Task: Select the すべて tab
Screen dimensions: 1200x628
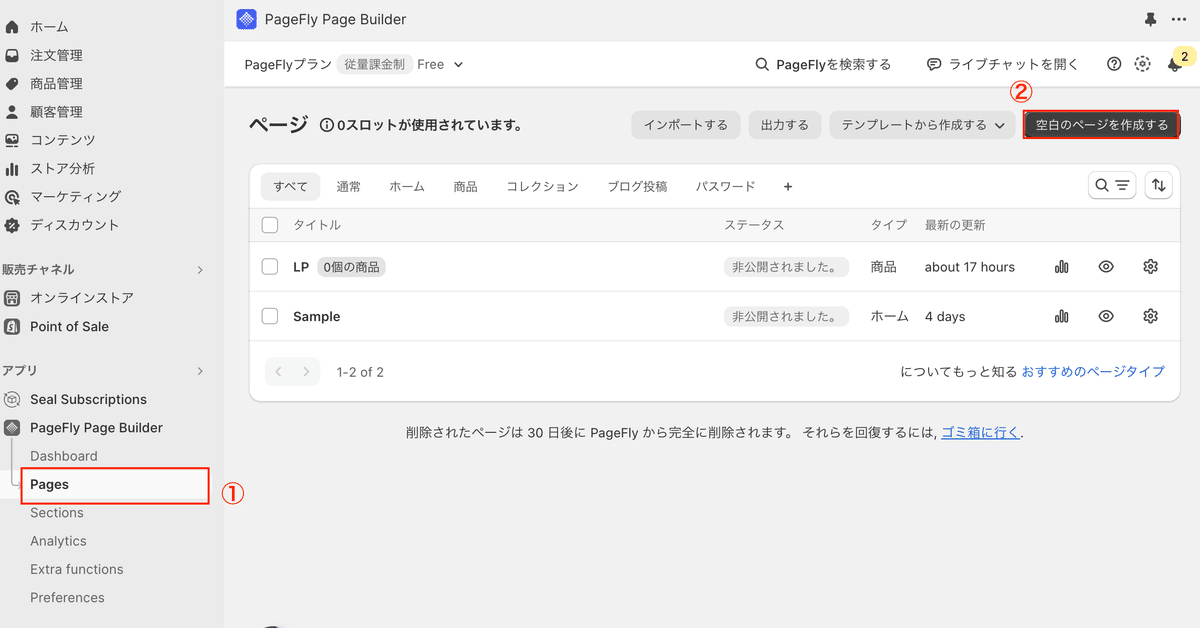Action: pyautogui.click(x=291, y=186)
